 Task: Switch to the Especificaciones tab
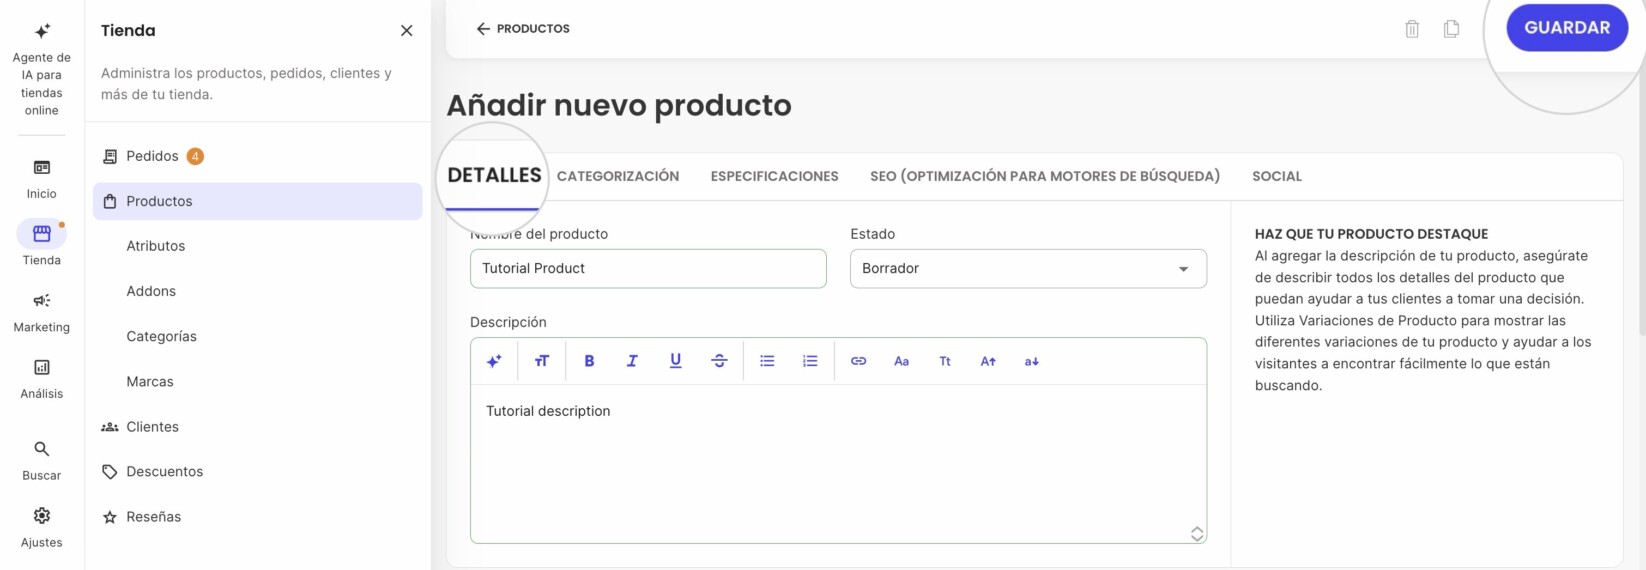[775, 176]
